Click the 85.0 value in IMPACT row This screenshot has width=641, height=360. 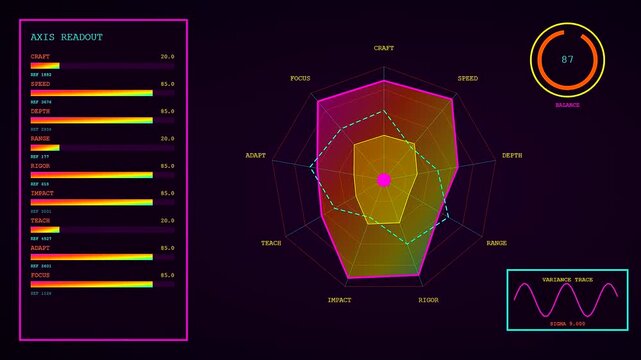click(167, 193)
